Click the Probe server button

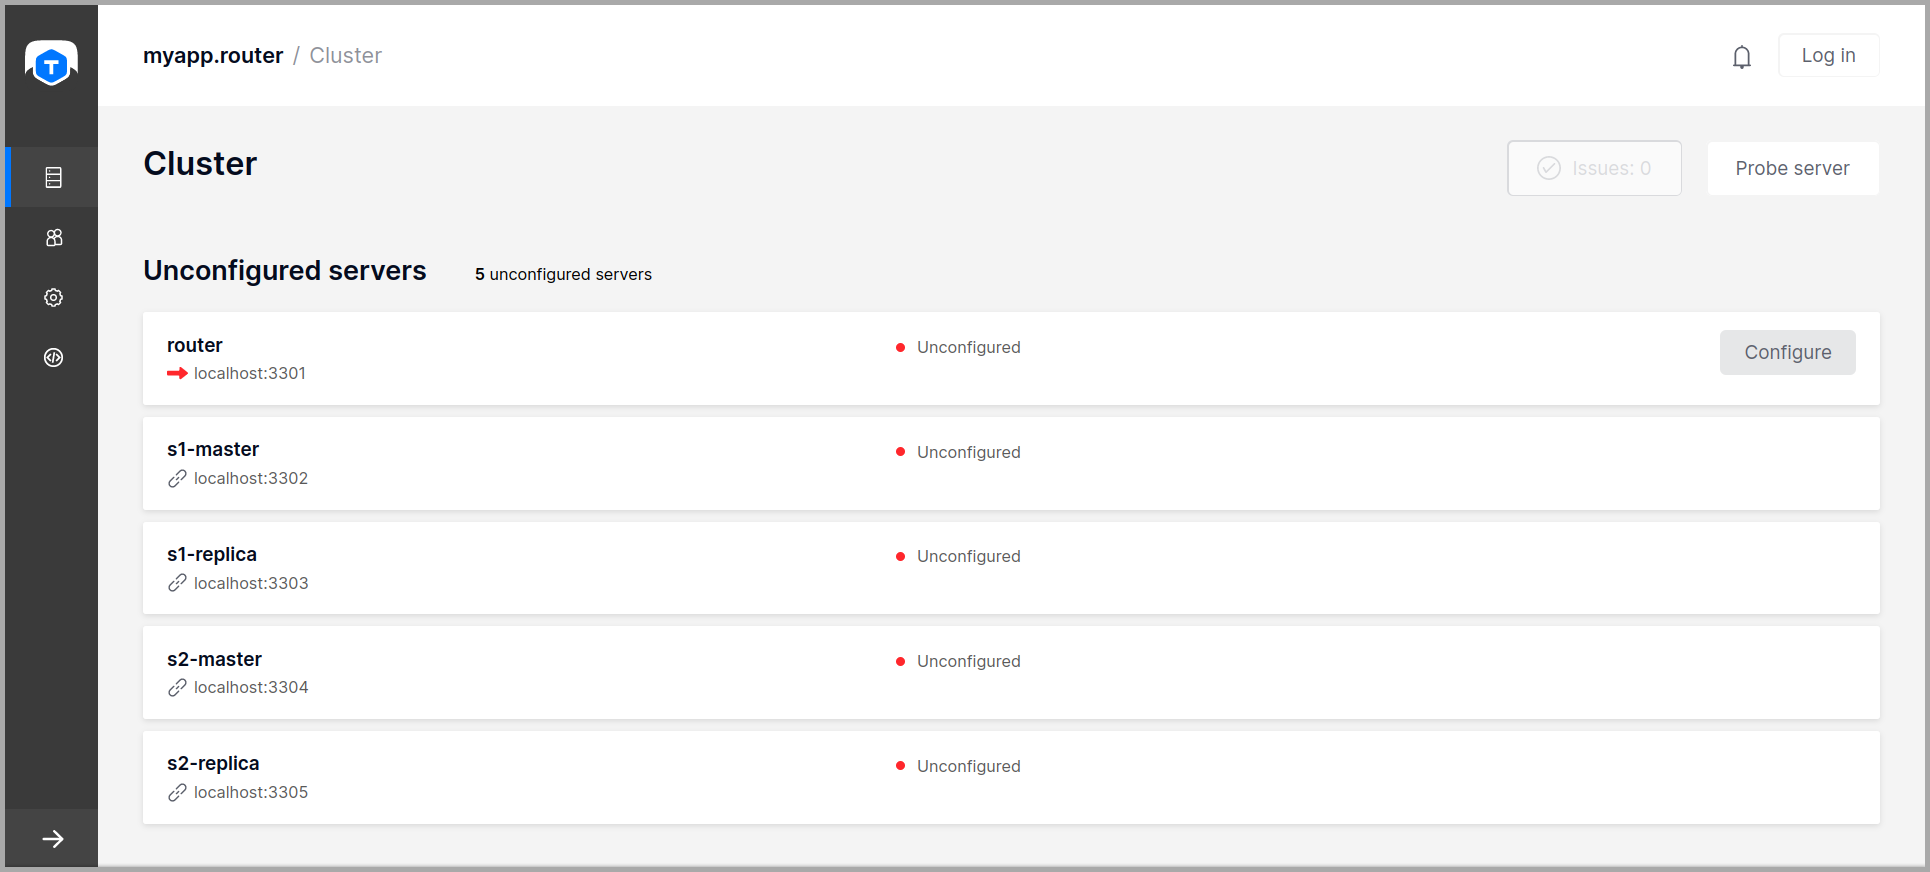[1792, 168]
